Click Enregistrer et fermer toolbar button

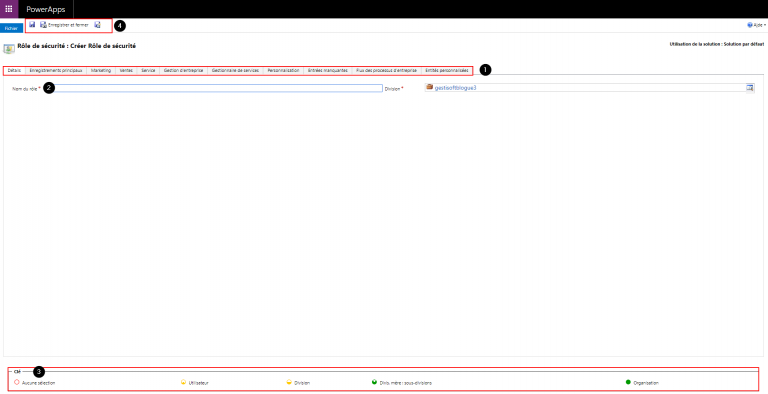pyautogui.click(x=65, y=25)
